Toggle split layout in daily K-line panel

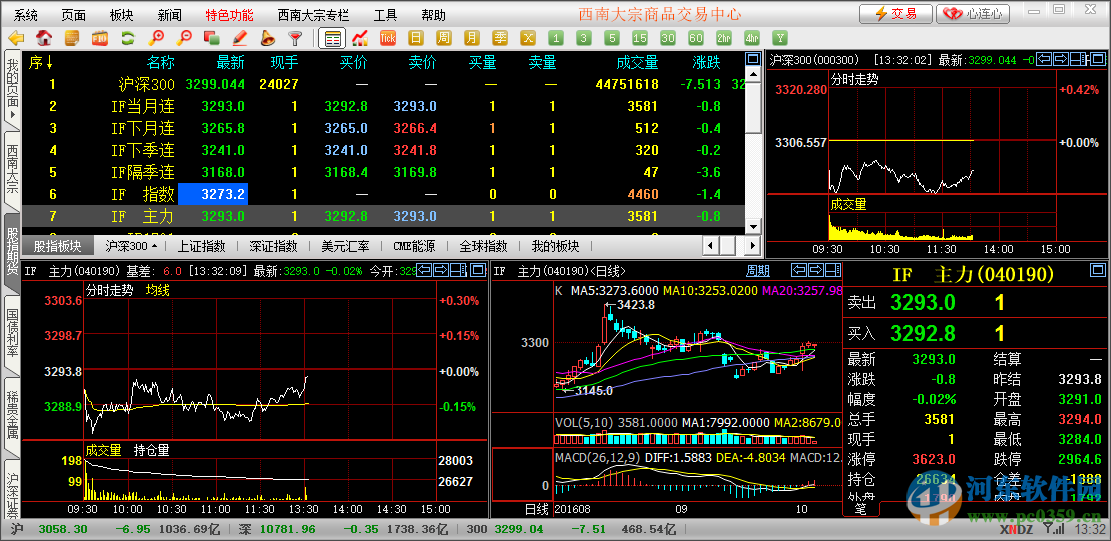click(x=832, y=269)
